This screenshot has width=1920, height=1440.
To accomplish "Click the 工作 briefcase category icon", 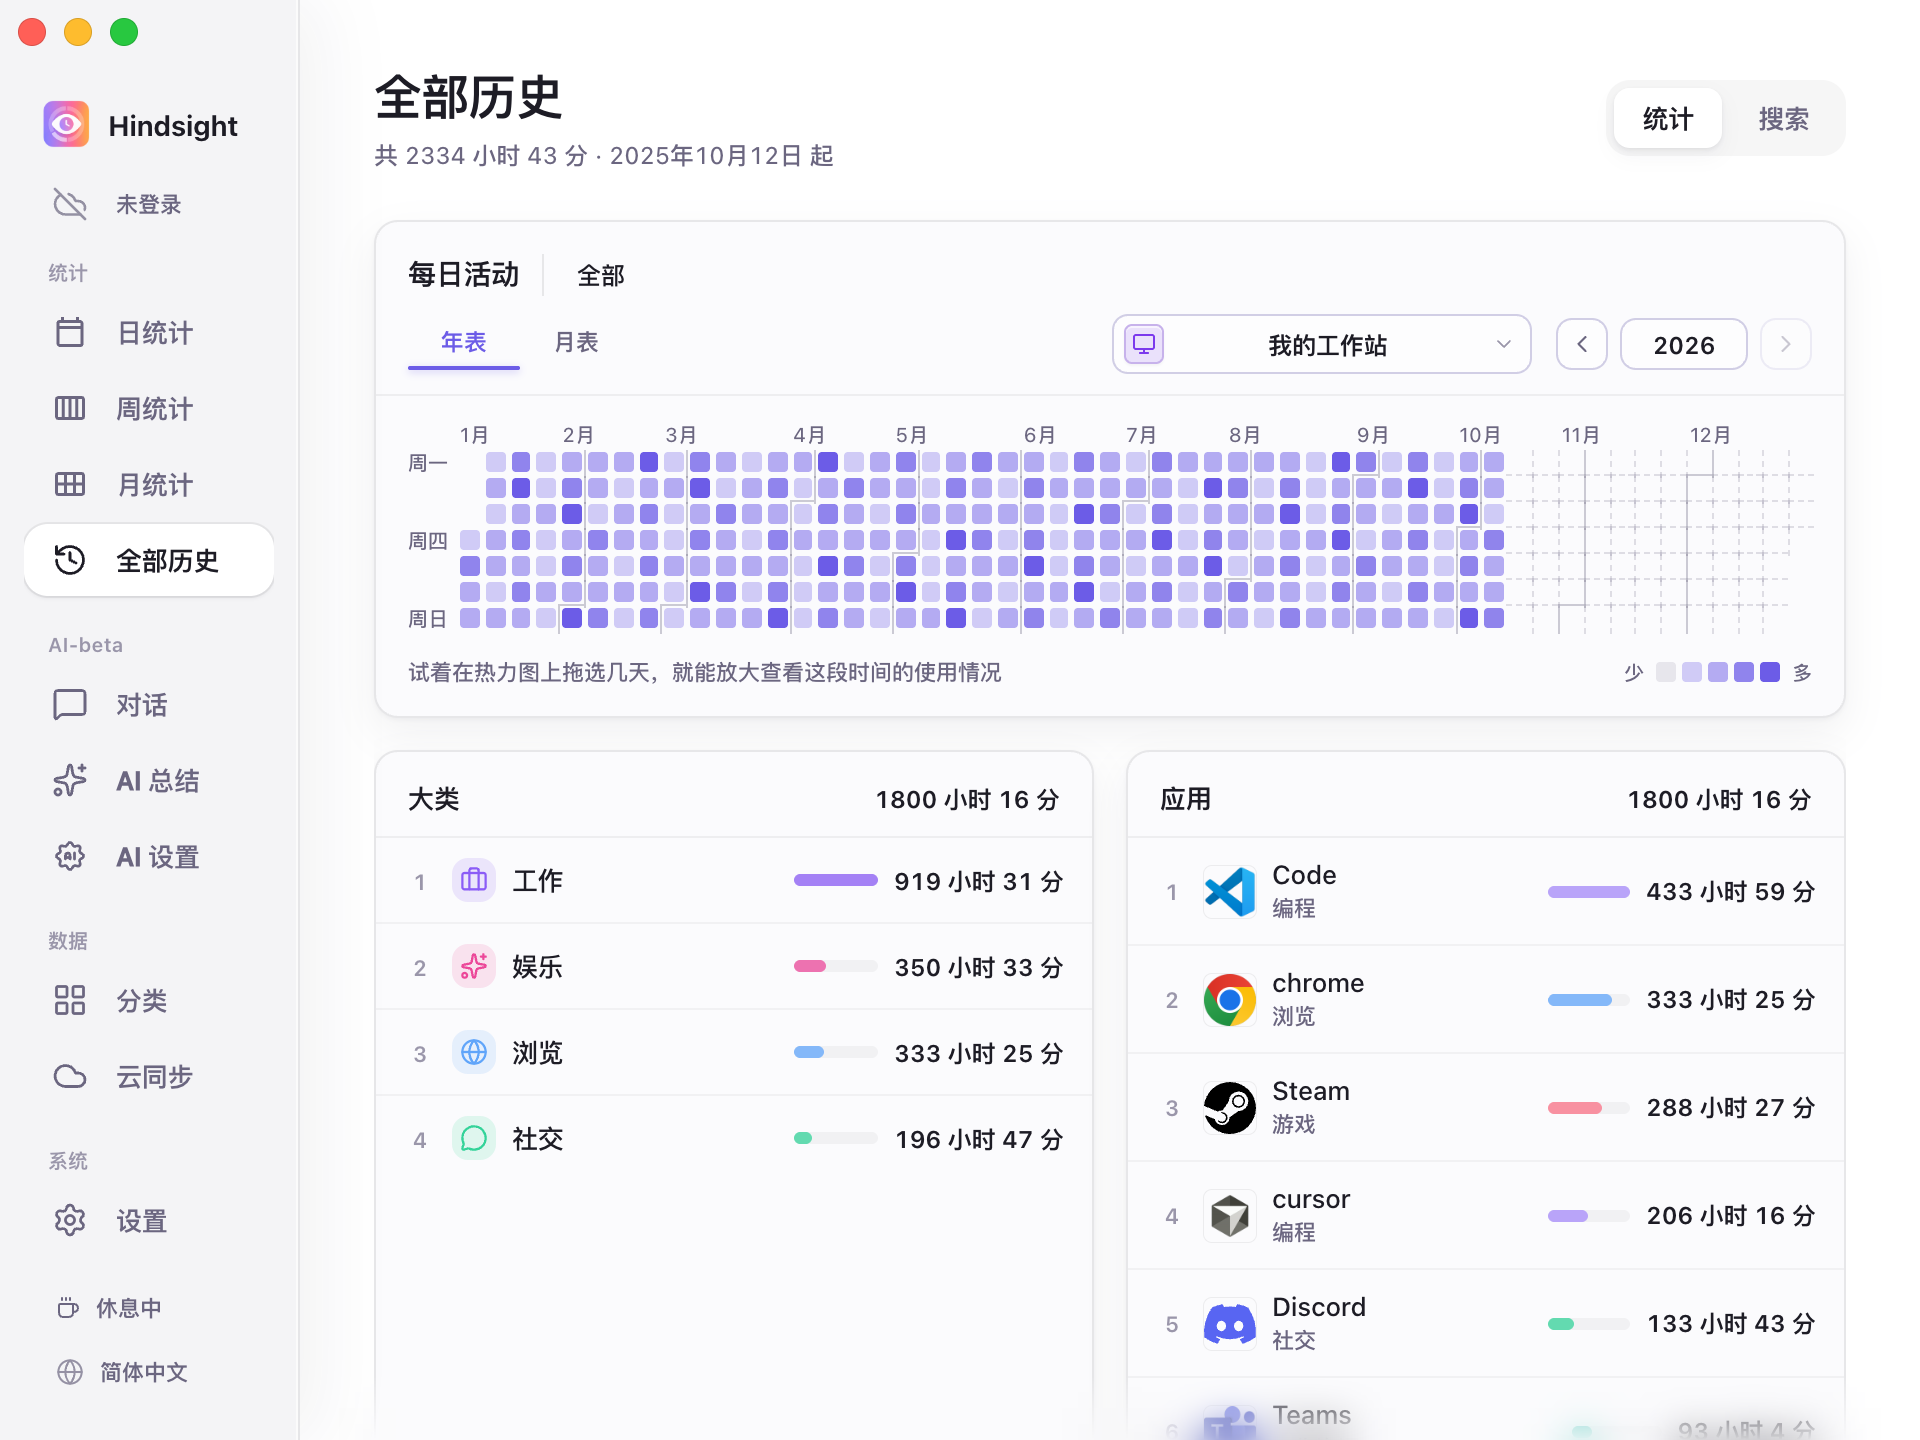I will pos(474,880).
